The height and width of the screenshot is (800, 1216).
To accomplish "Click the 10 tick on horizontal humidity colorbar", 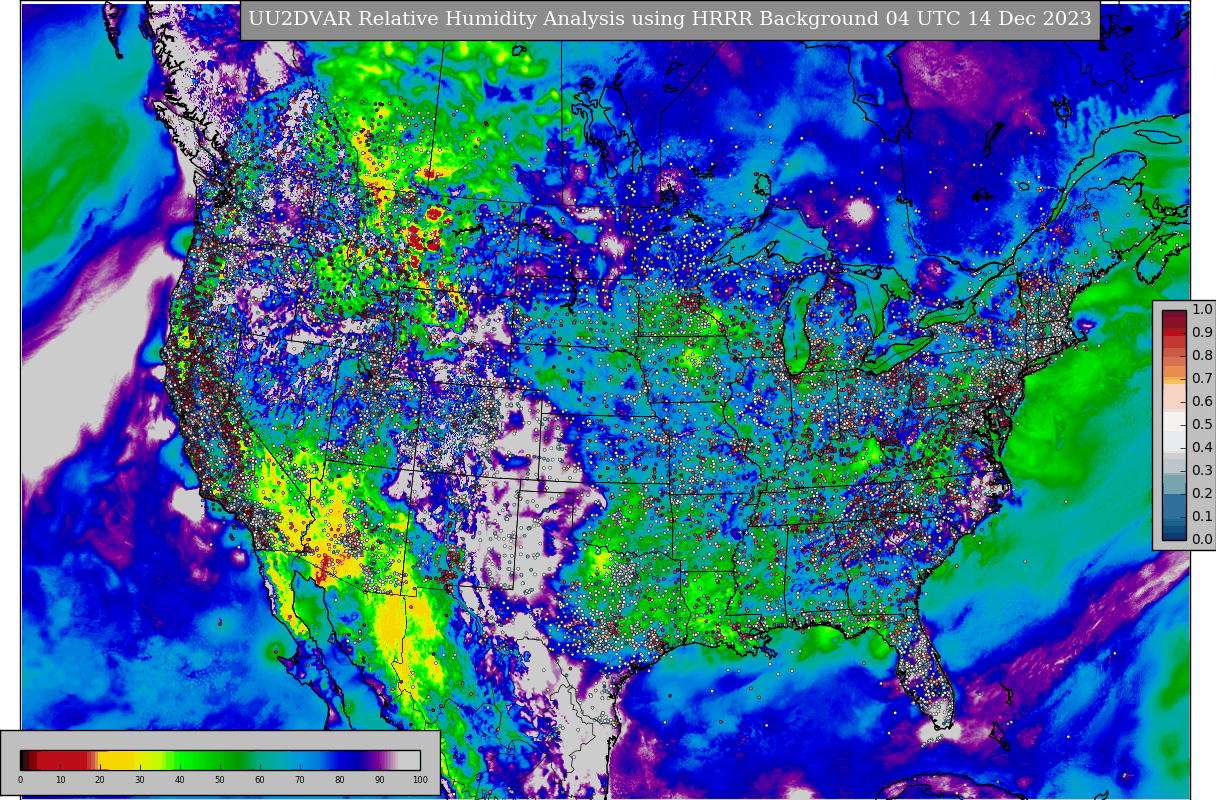I will click(x=60, y=780).
